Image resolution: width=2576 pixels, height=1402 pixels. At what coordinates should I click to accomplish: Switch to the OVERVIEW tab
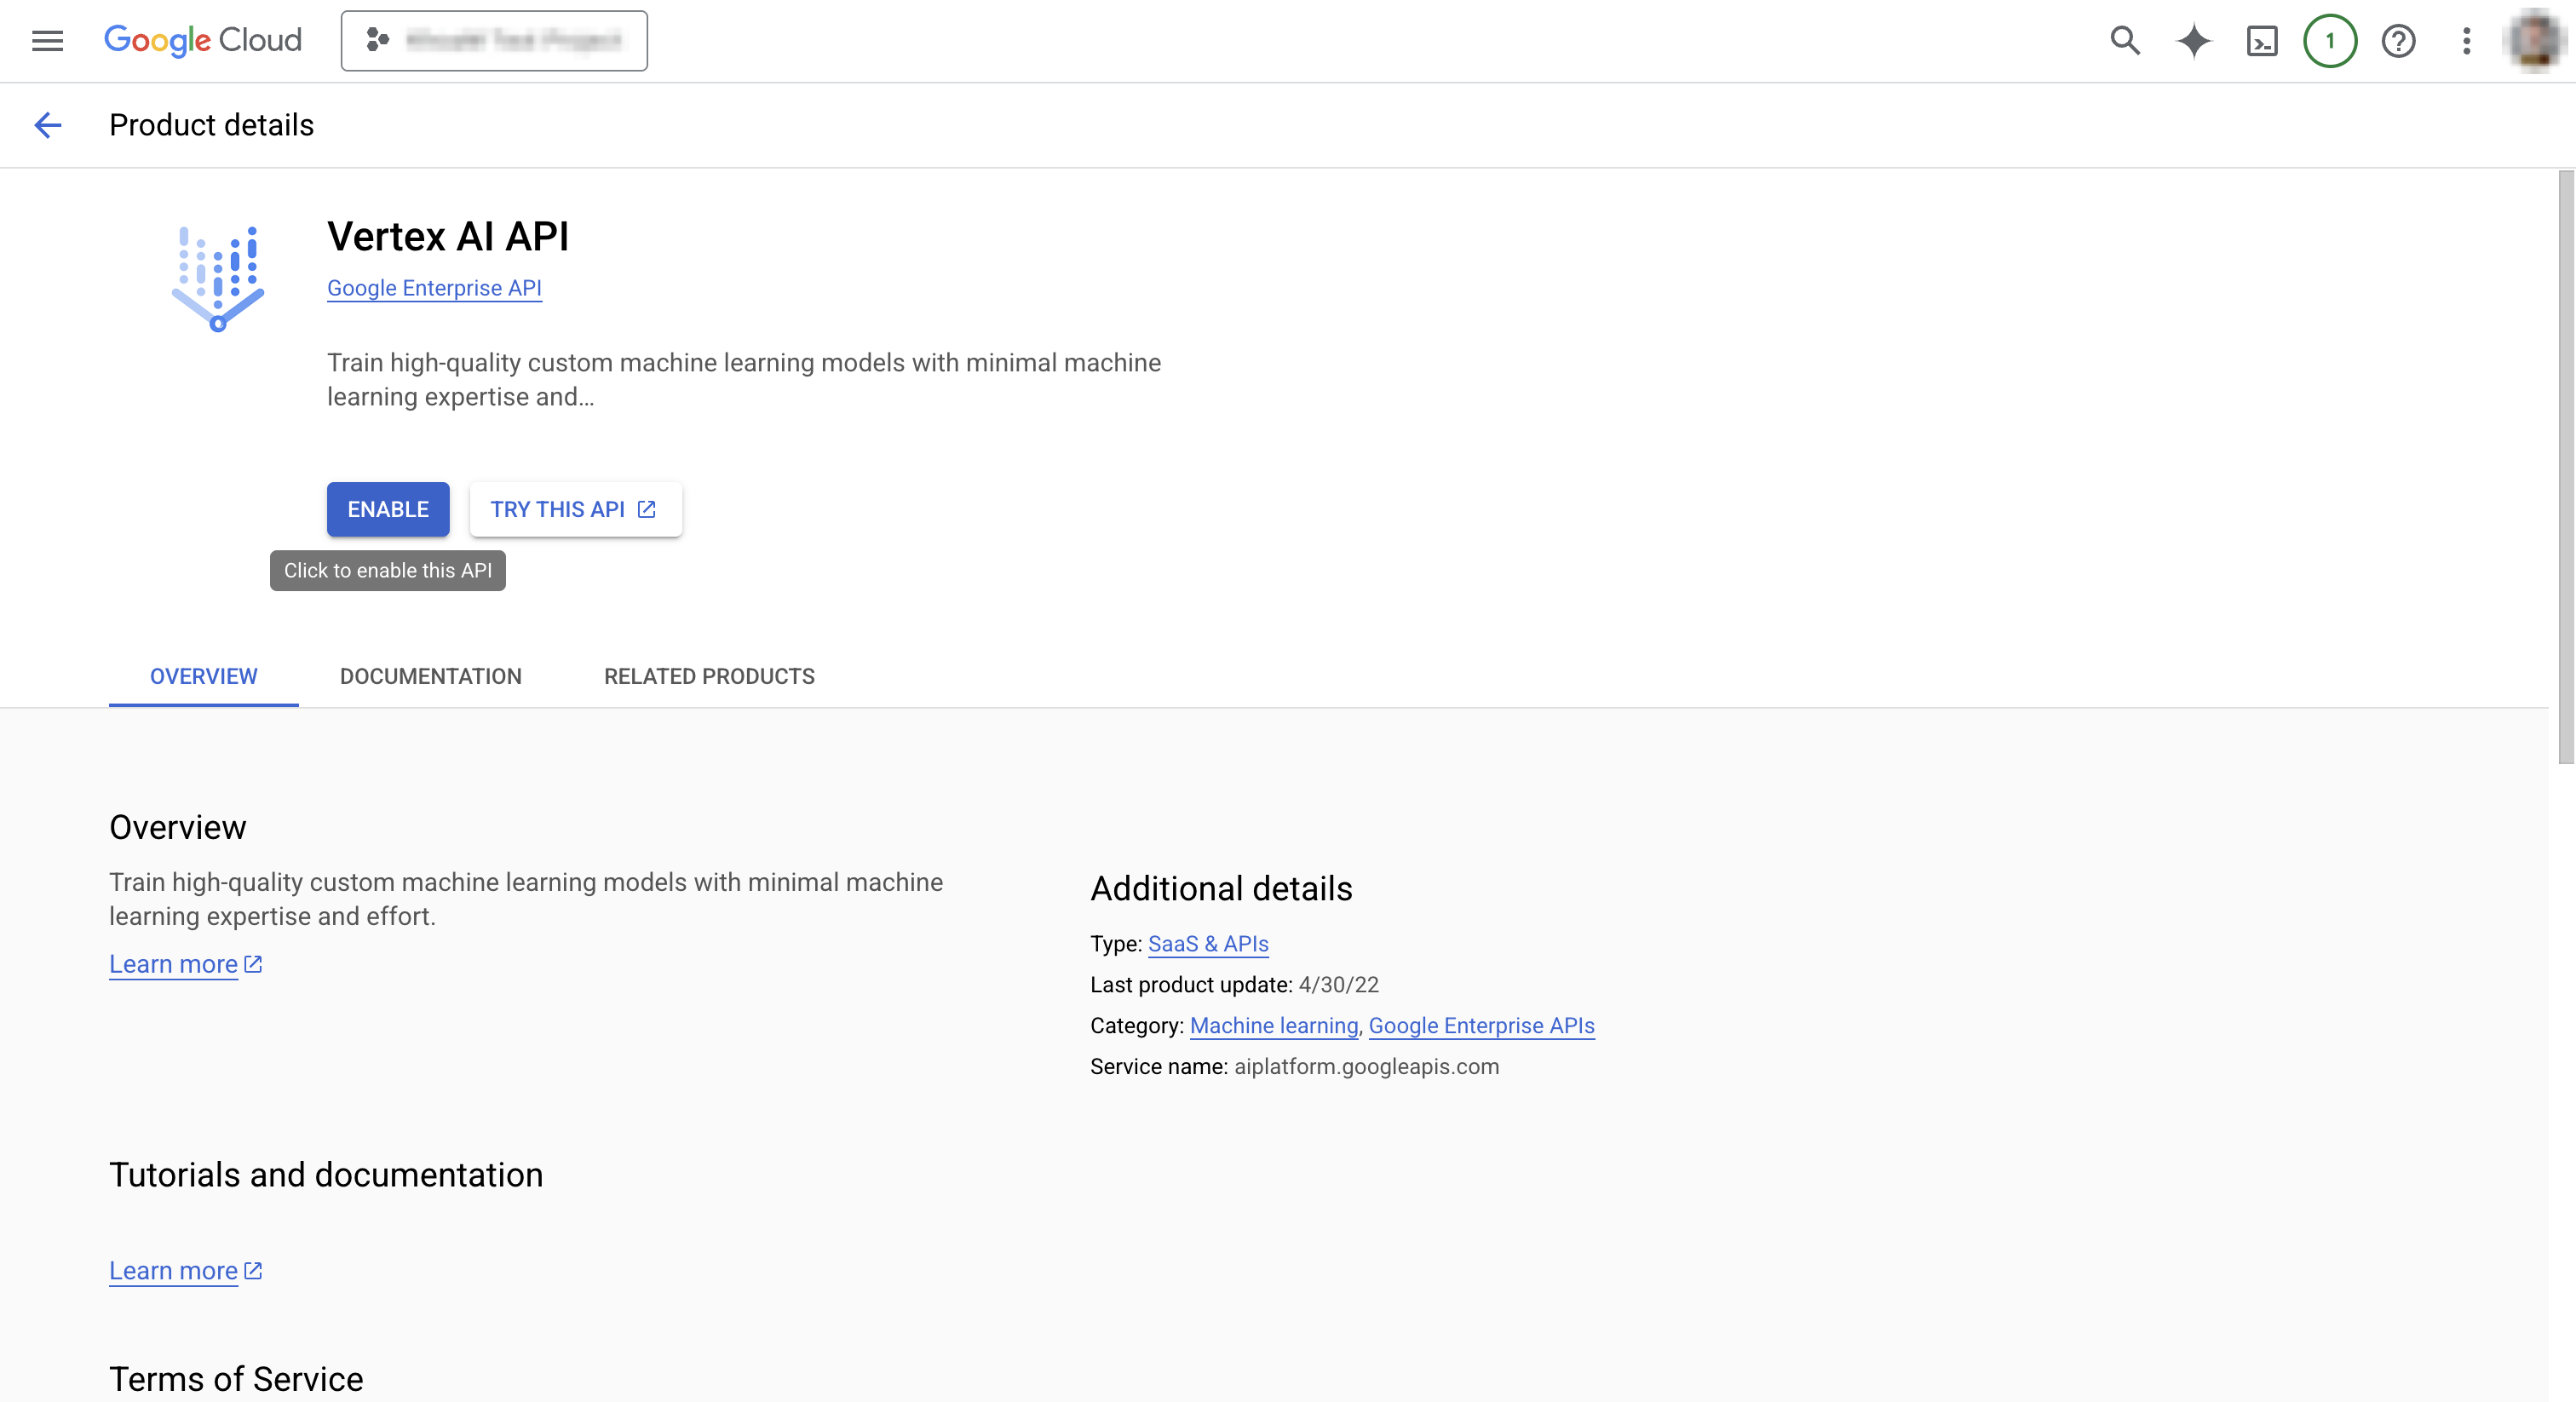[x=204, y=676]
